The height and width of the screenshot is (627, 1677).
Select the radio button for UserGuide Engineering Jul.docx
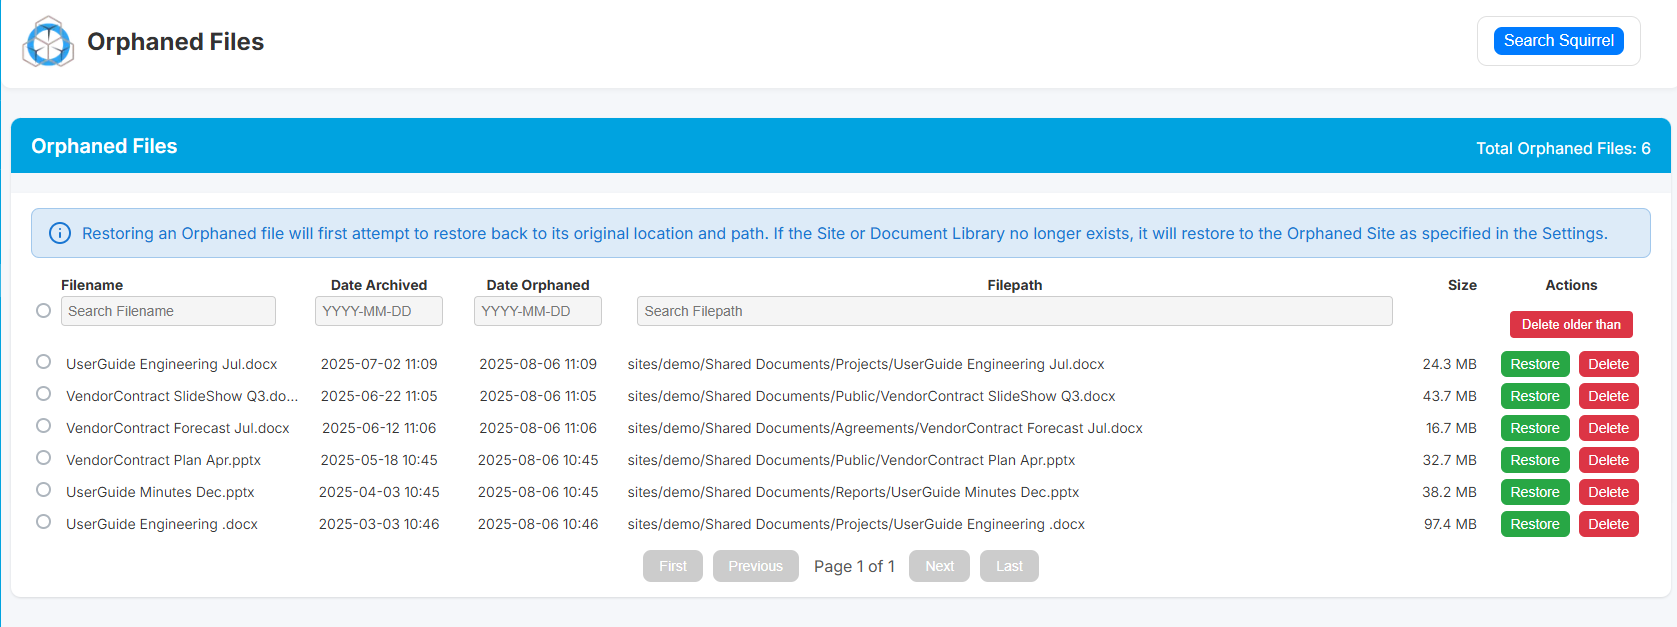[x=43, y=362]
